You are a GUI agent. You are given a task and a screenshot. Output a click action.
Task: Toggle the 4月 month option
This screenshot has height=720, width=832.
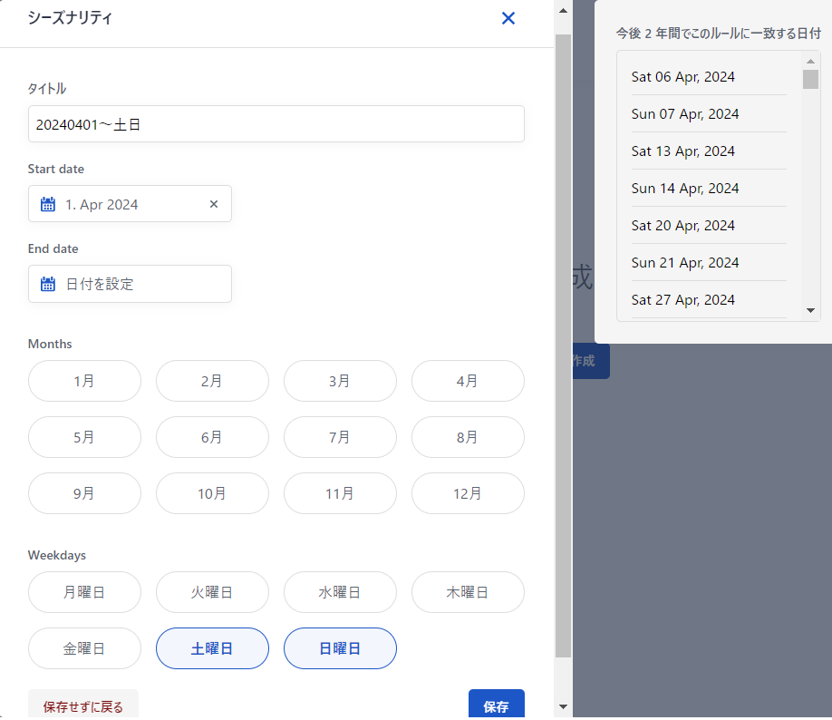[x=468, y=381]
